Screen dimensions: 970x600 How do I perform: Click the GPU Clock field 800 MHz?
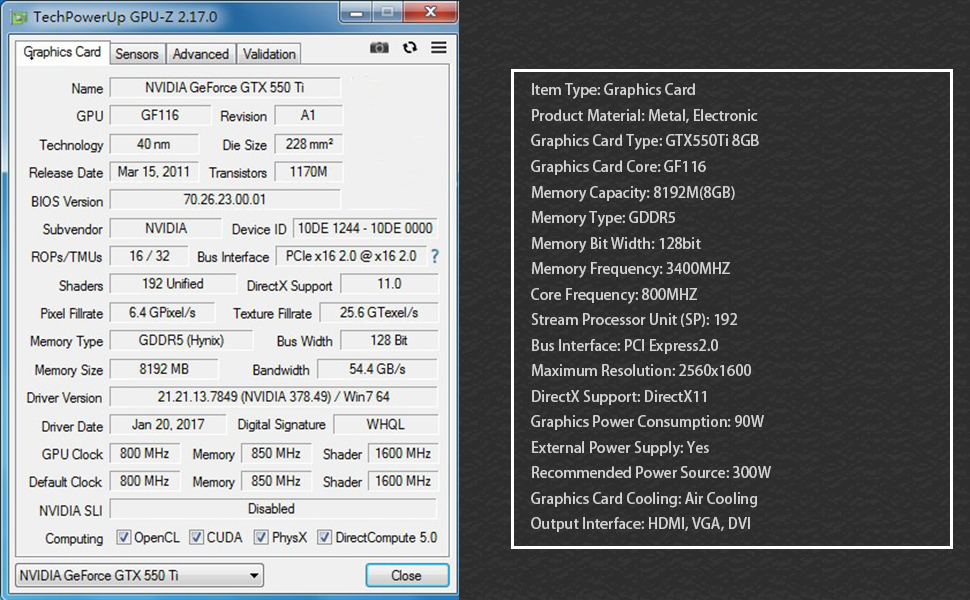tap(144, 453)
